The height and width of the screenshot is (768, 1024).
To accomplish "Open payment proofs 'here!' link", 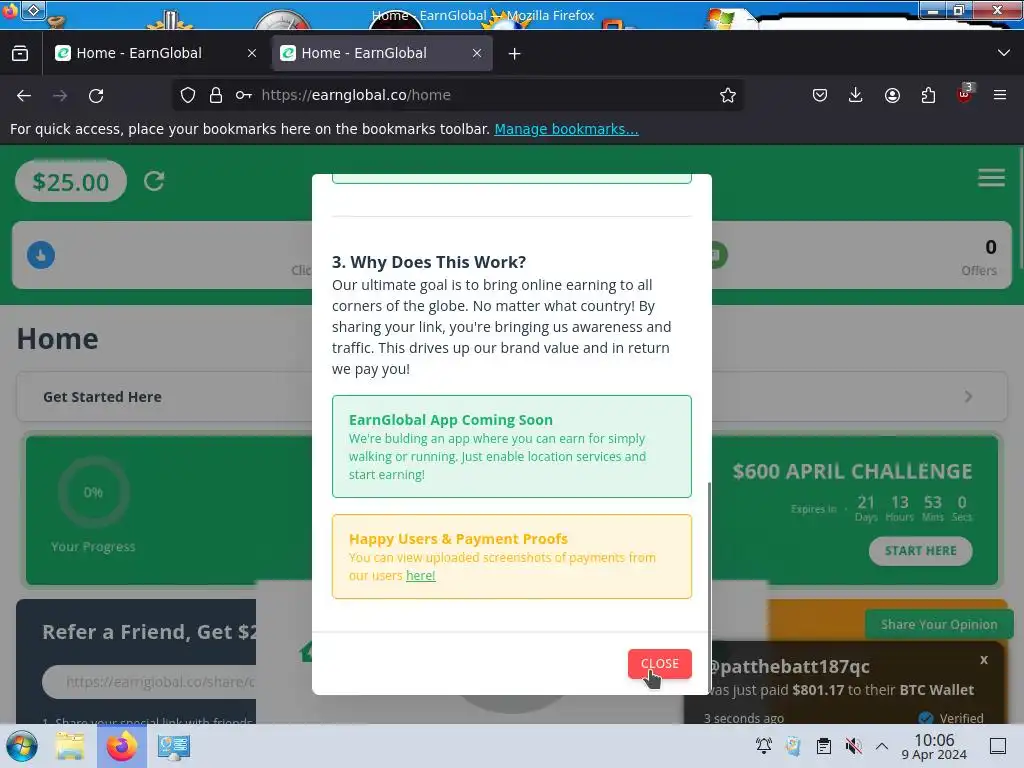I will coord(421,575).
